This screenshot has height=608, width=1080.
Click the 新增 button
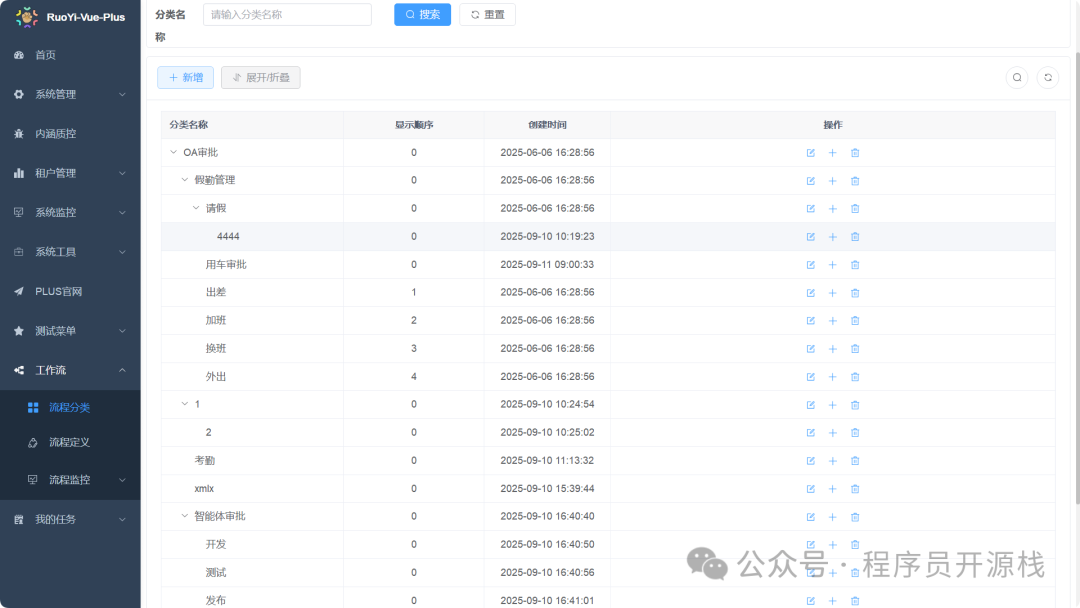pos(185,78)
